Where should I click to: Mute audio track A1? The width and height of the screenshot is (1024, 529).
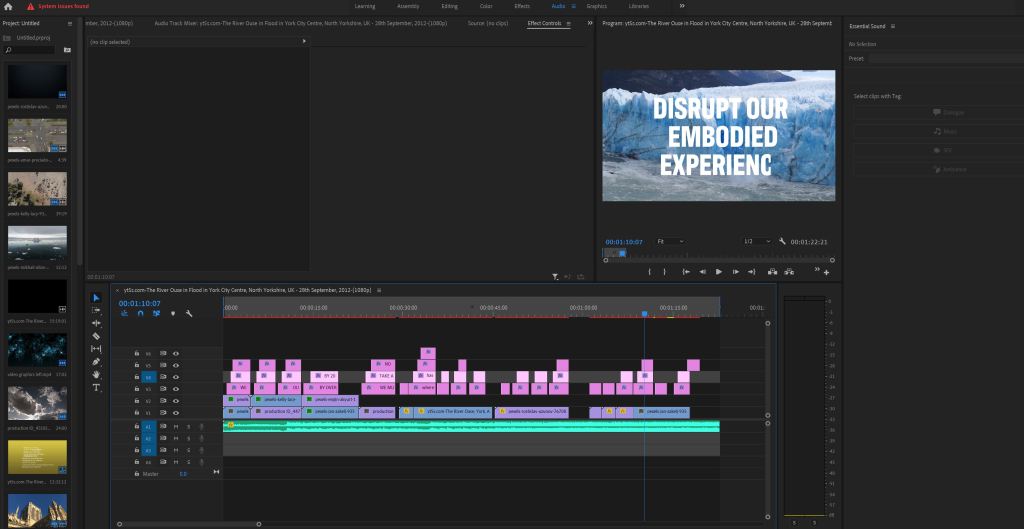tap(176, 427)
